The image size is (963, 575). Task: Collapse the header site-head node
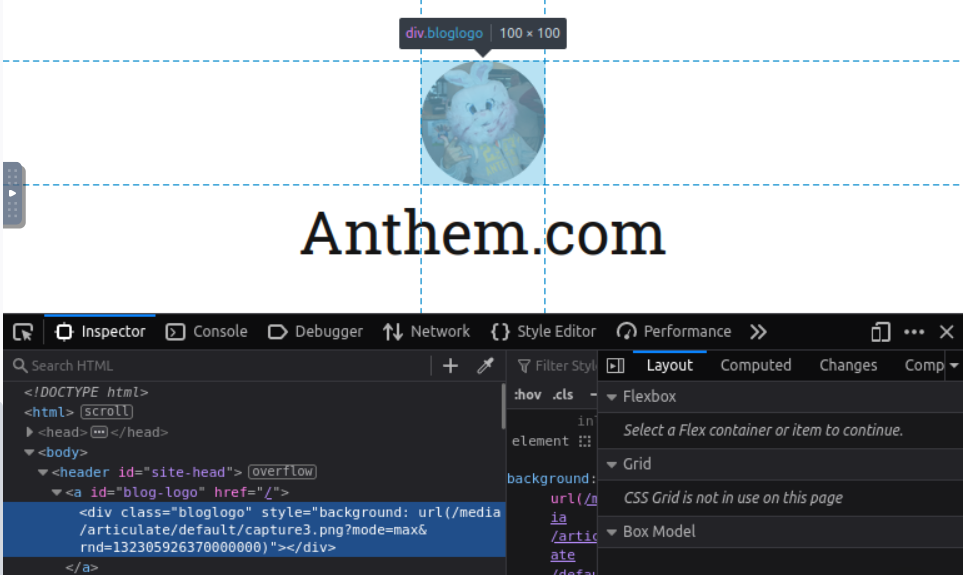click(x=42, y=472)
